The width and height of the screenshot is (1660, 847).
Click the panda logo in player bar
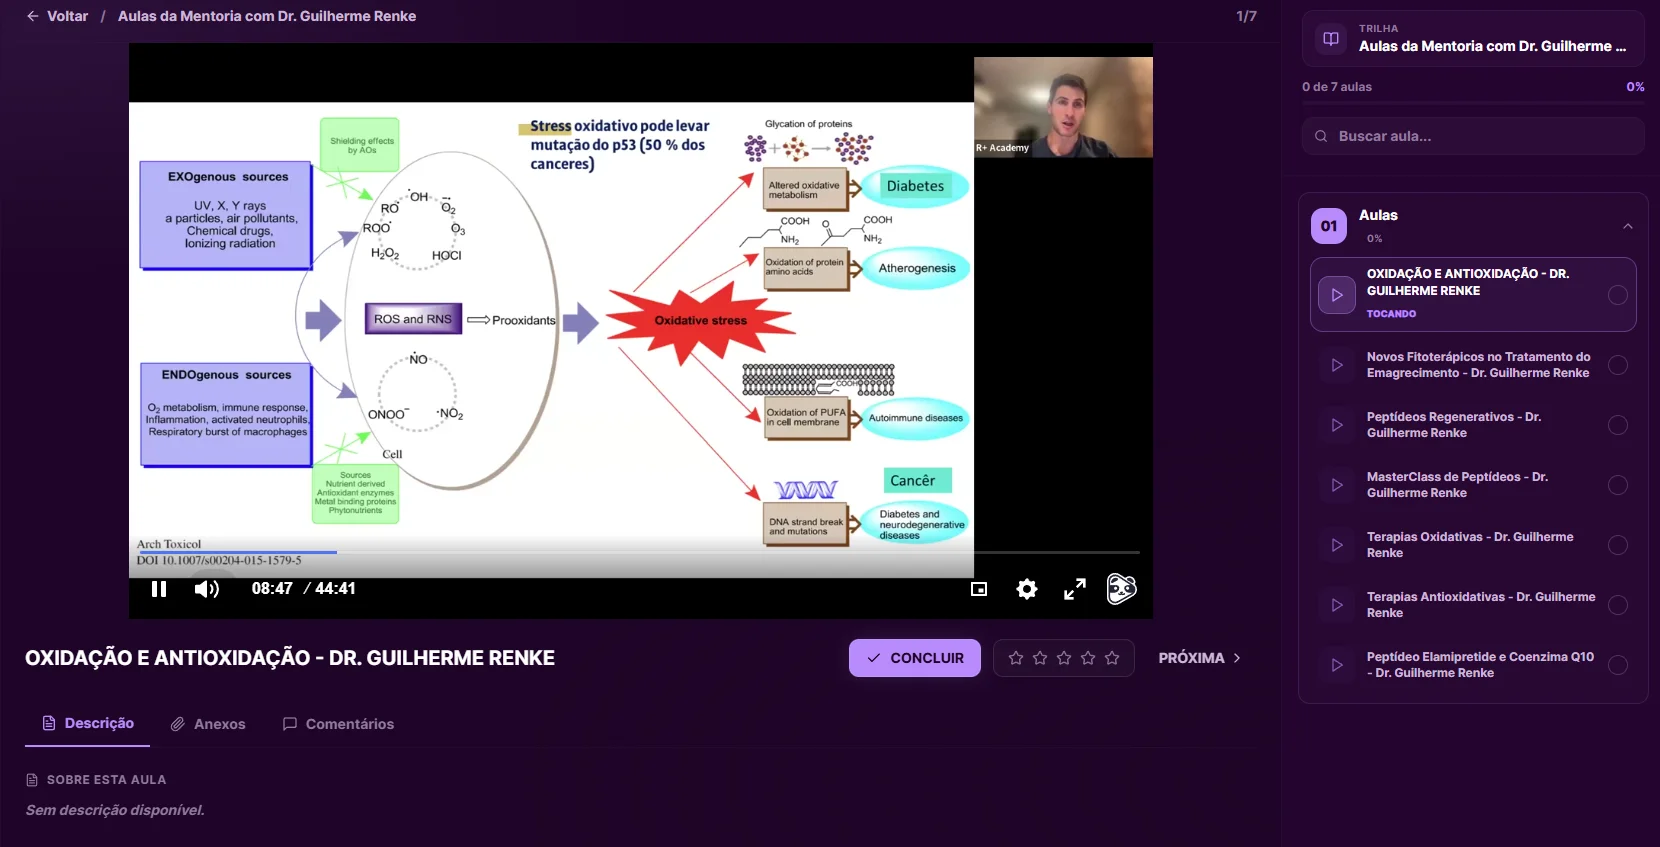pyautogui.click(x=1122, y=589)
